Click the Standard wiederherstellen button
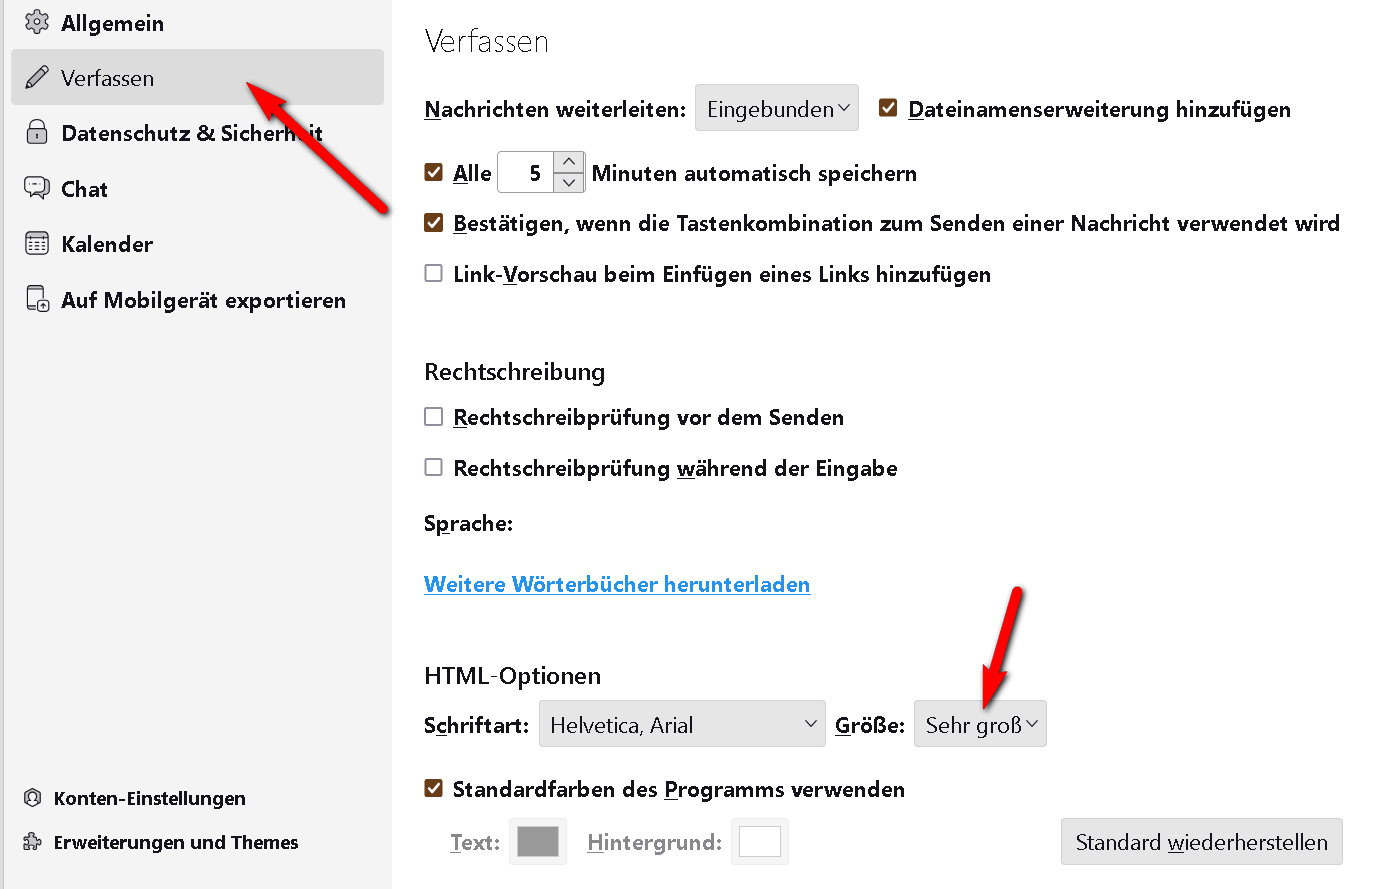 [1201, 842]
